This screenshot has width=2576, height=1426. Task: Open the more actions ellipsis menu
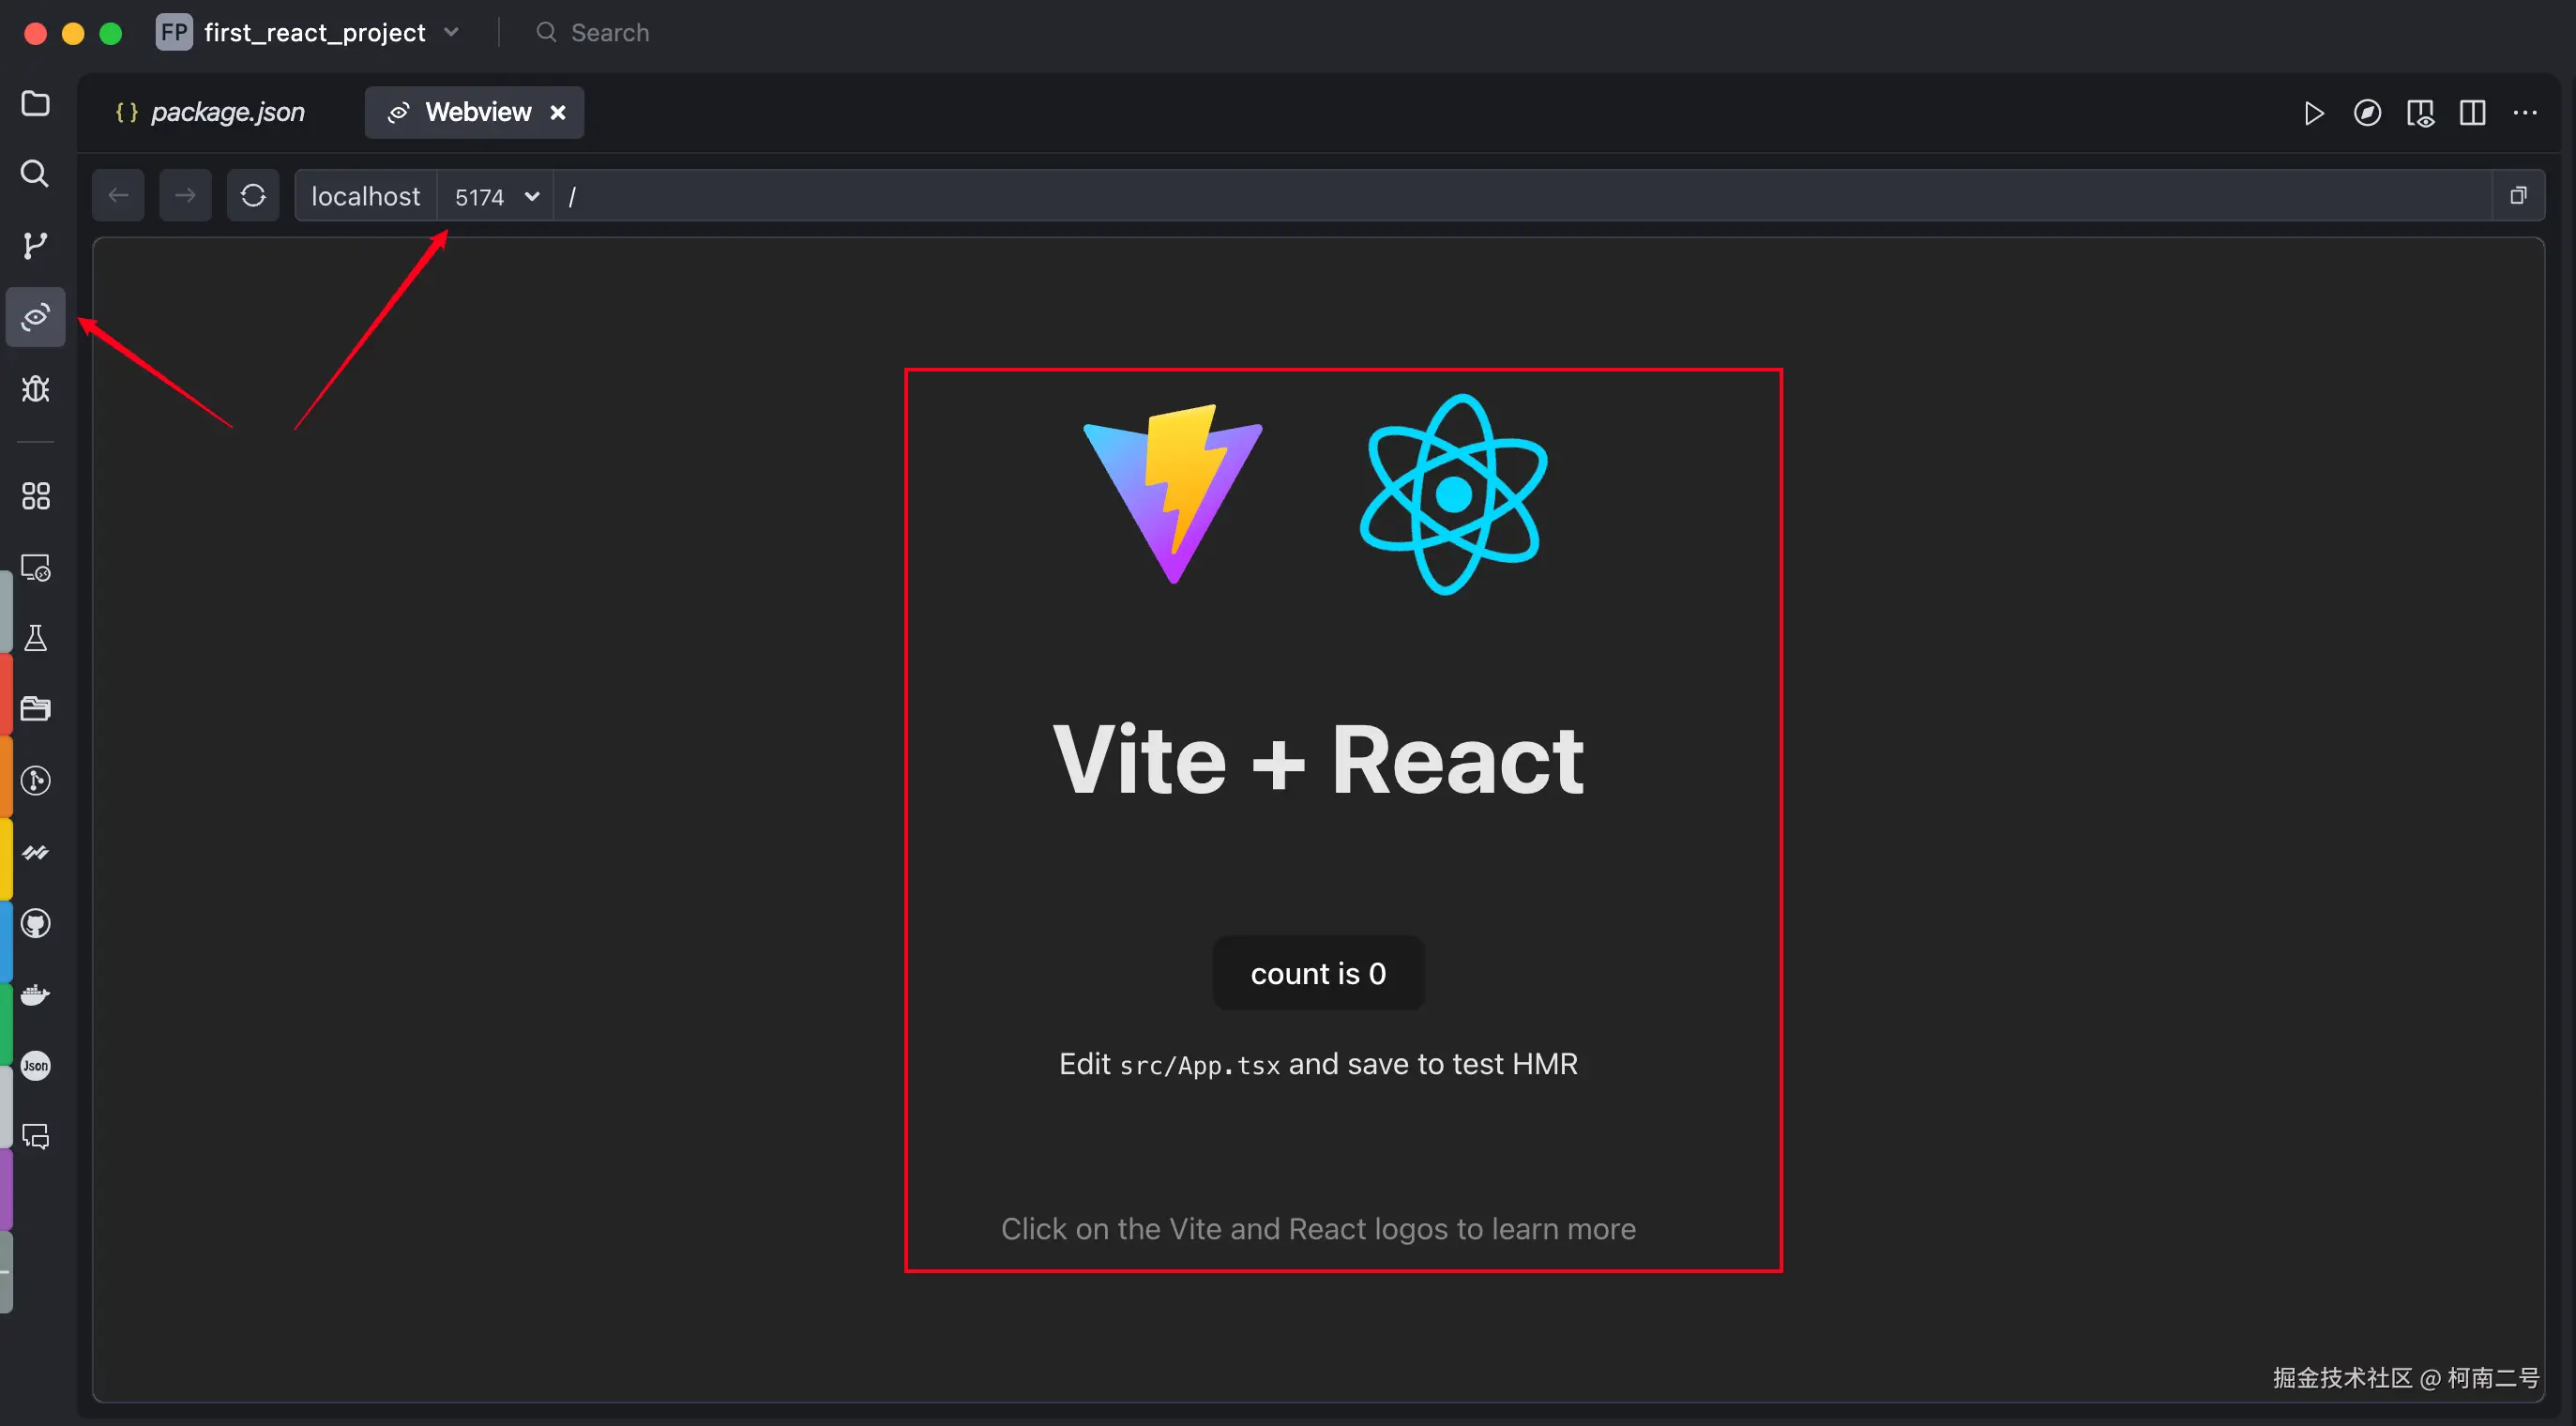[x=2525, y=113]
